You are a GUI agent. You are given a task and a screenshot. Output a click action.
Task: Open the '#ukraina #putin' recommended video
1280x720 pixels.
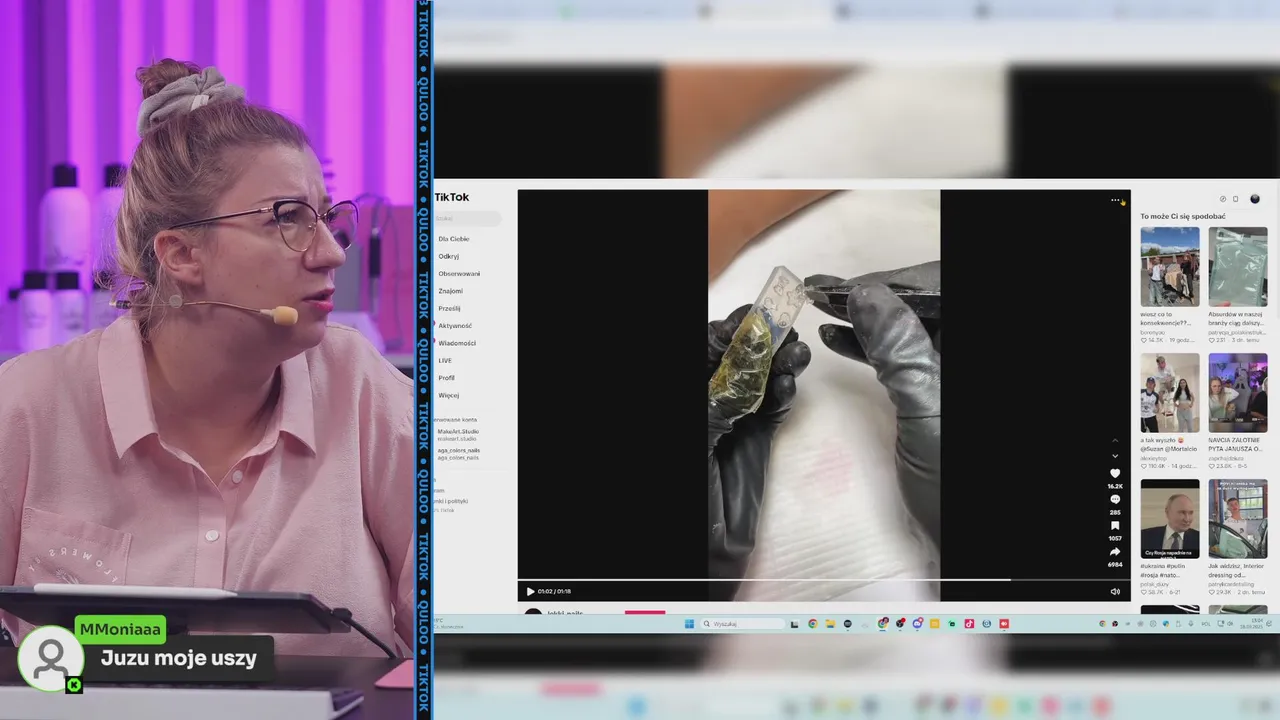point(1170,518)
